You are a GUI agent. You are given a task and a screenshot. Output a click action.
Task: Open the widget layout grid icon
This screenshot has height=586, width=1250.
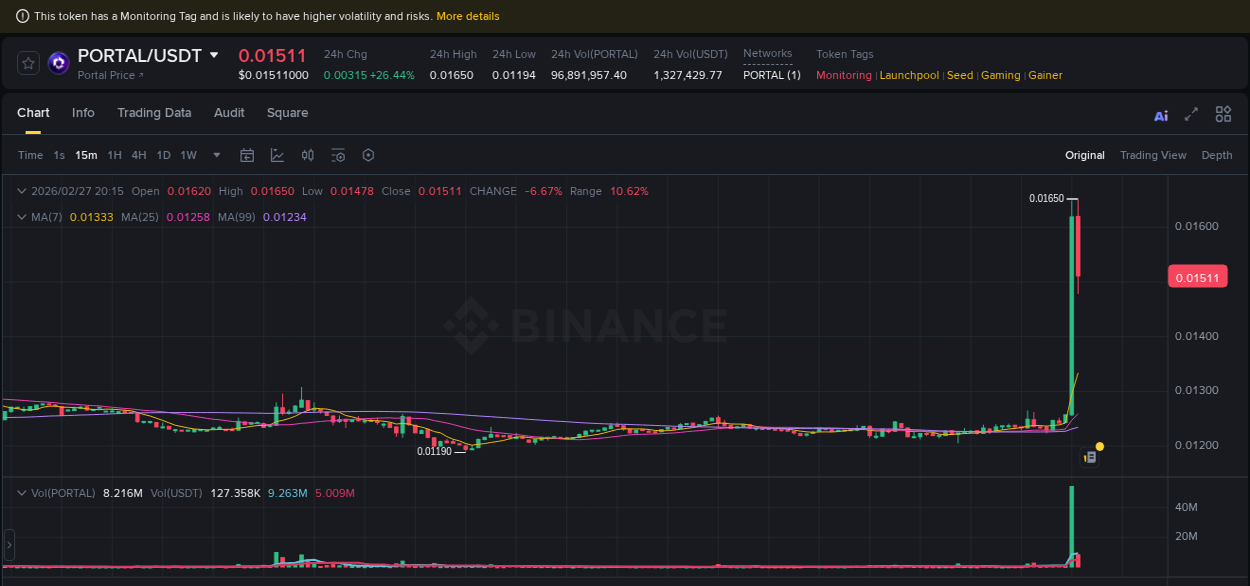1223,114
